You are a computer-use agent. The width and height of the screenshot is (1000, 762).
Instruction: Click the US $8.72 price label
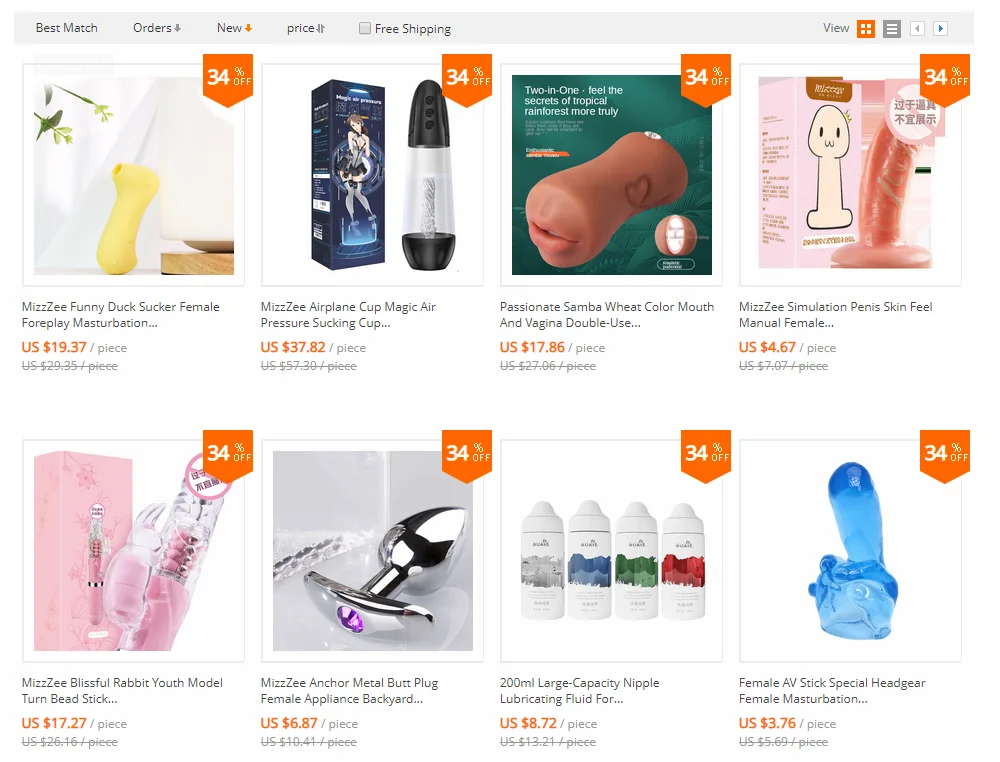click(528, 723)
